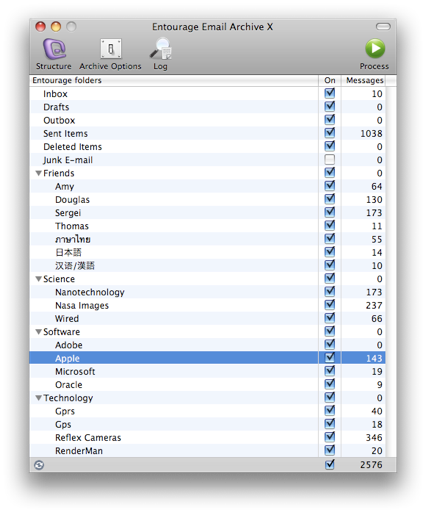Uncheck the Inbox folder checkbox
This screenshot has height=513, width=426.
coord(330,93)
